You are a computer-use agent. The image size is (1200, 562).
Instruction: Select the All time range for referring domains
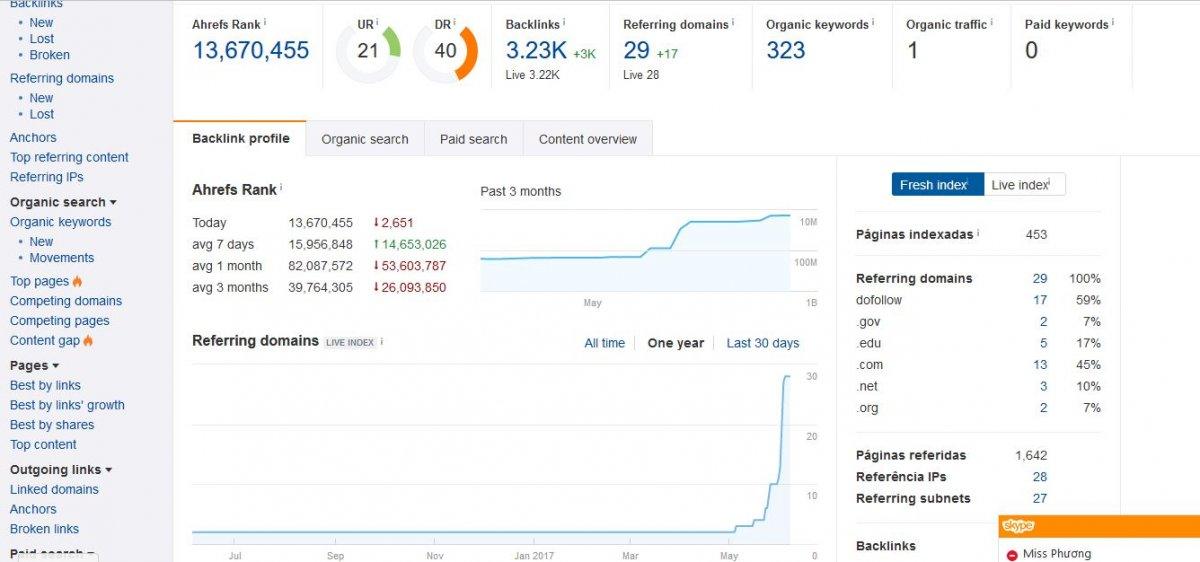point(605,343)
